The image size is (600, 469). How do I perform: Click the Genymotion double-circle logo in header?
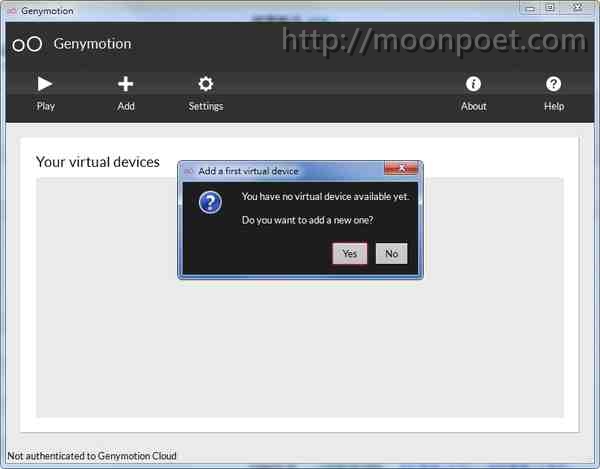(27, 44)
